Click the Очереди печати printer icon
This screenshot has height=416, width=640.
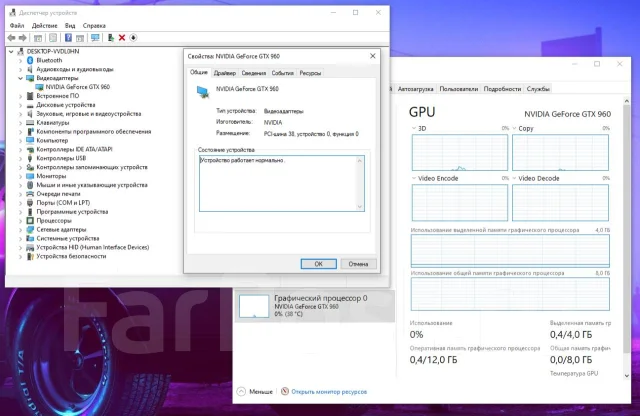click(x=30, y=194)
